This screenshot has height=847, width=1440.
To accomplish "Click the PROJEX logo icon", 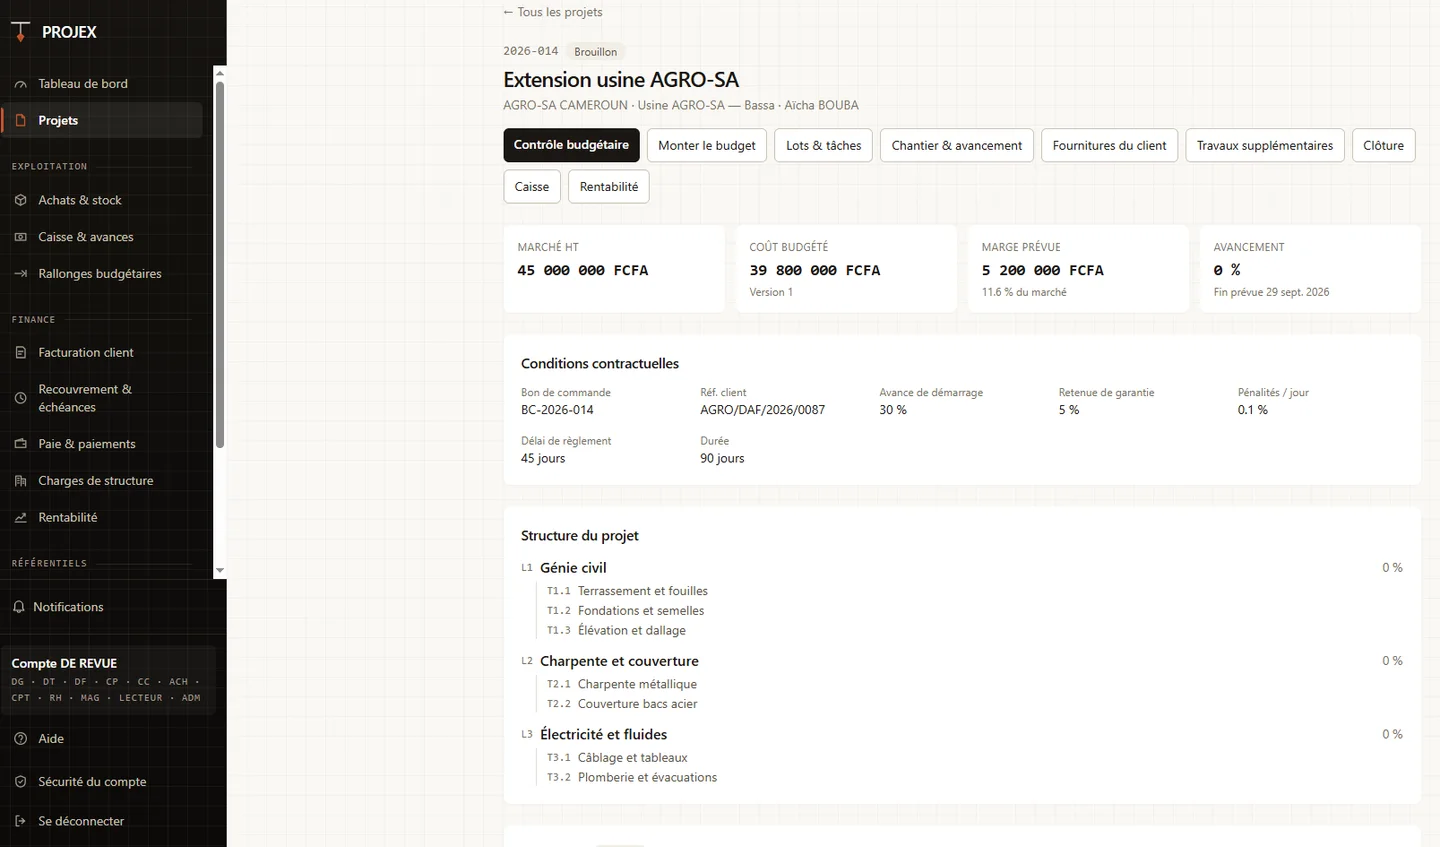I will (x=20, y=32).
